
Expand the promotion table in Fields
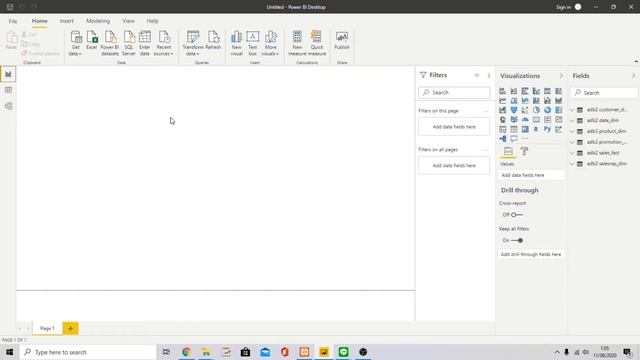(x=572, y=142)
